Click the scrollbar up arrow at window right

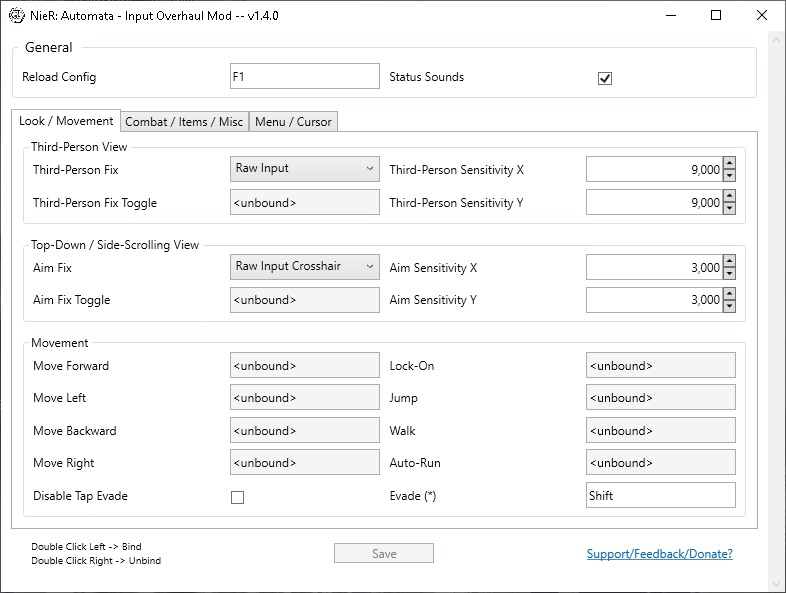tap(776, 40)
